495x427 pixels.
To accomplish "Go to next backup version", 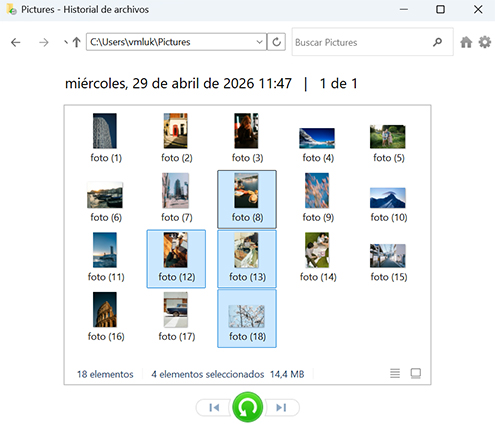I will (281, 407).
